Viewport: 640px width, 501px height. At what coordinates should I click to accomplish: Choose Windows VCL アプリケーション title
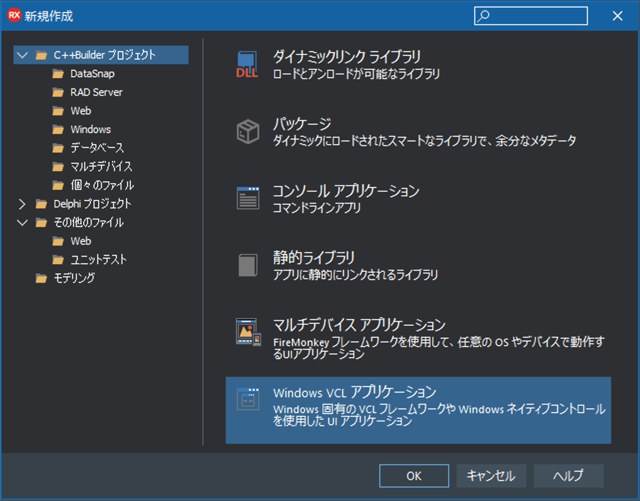click(x=355, y=392)
